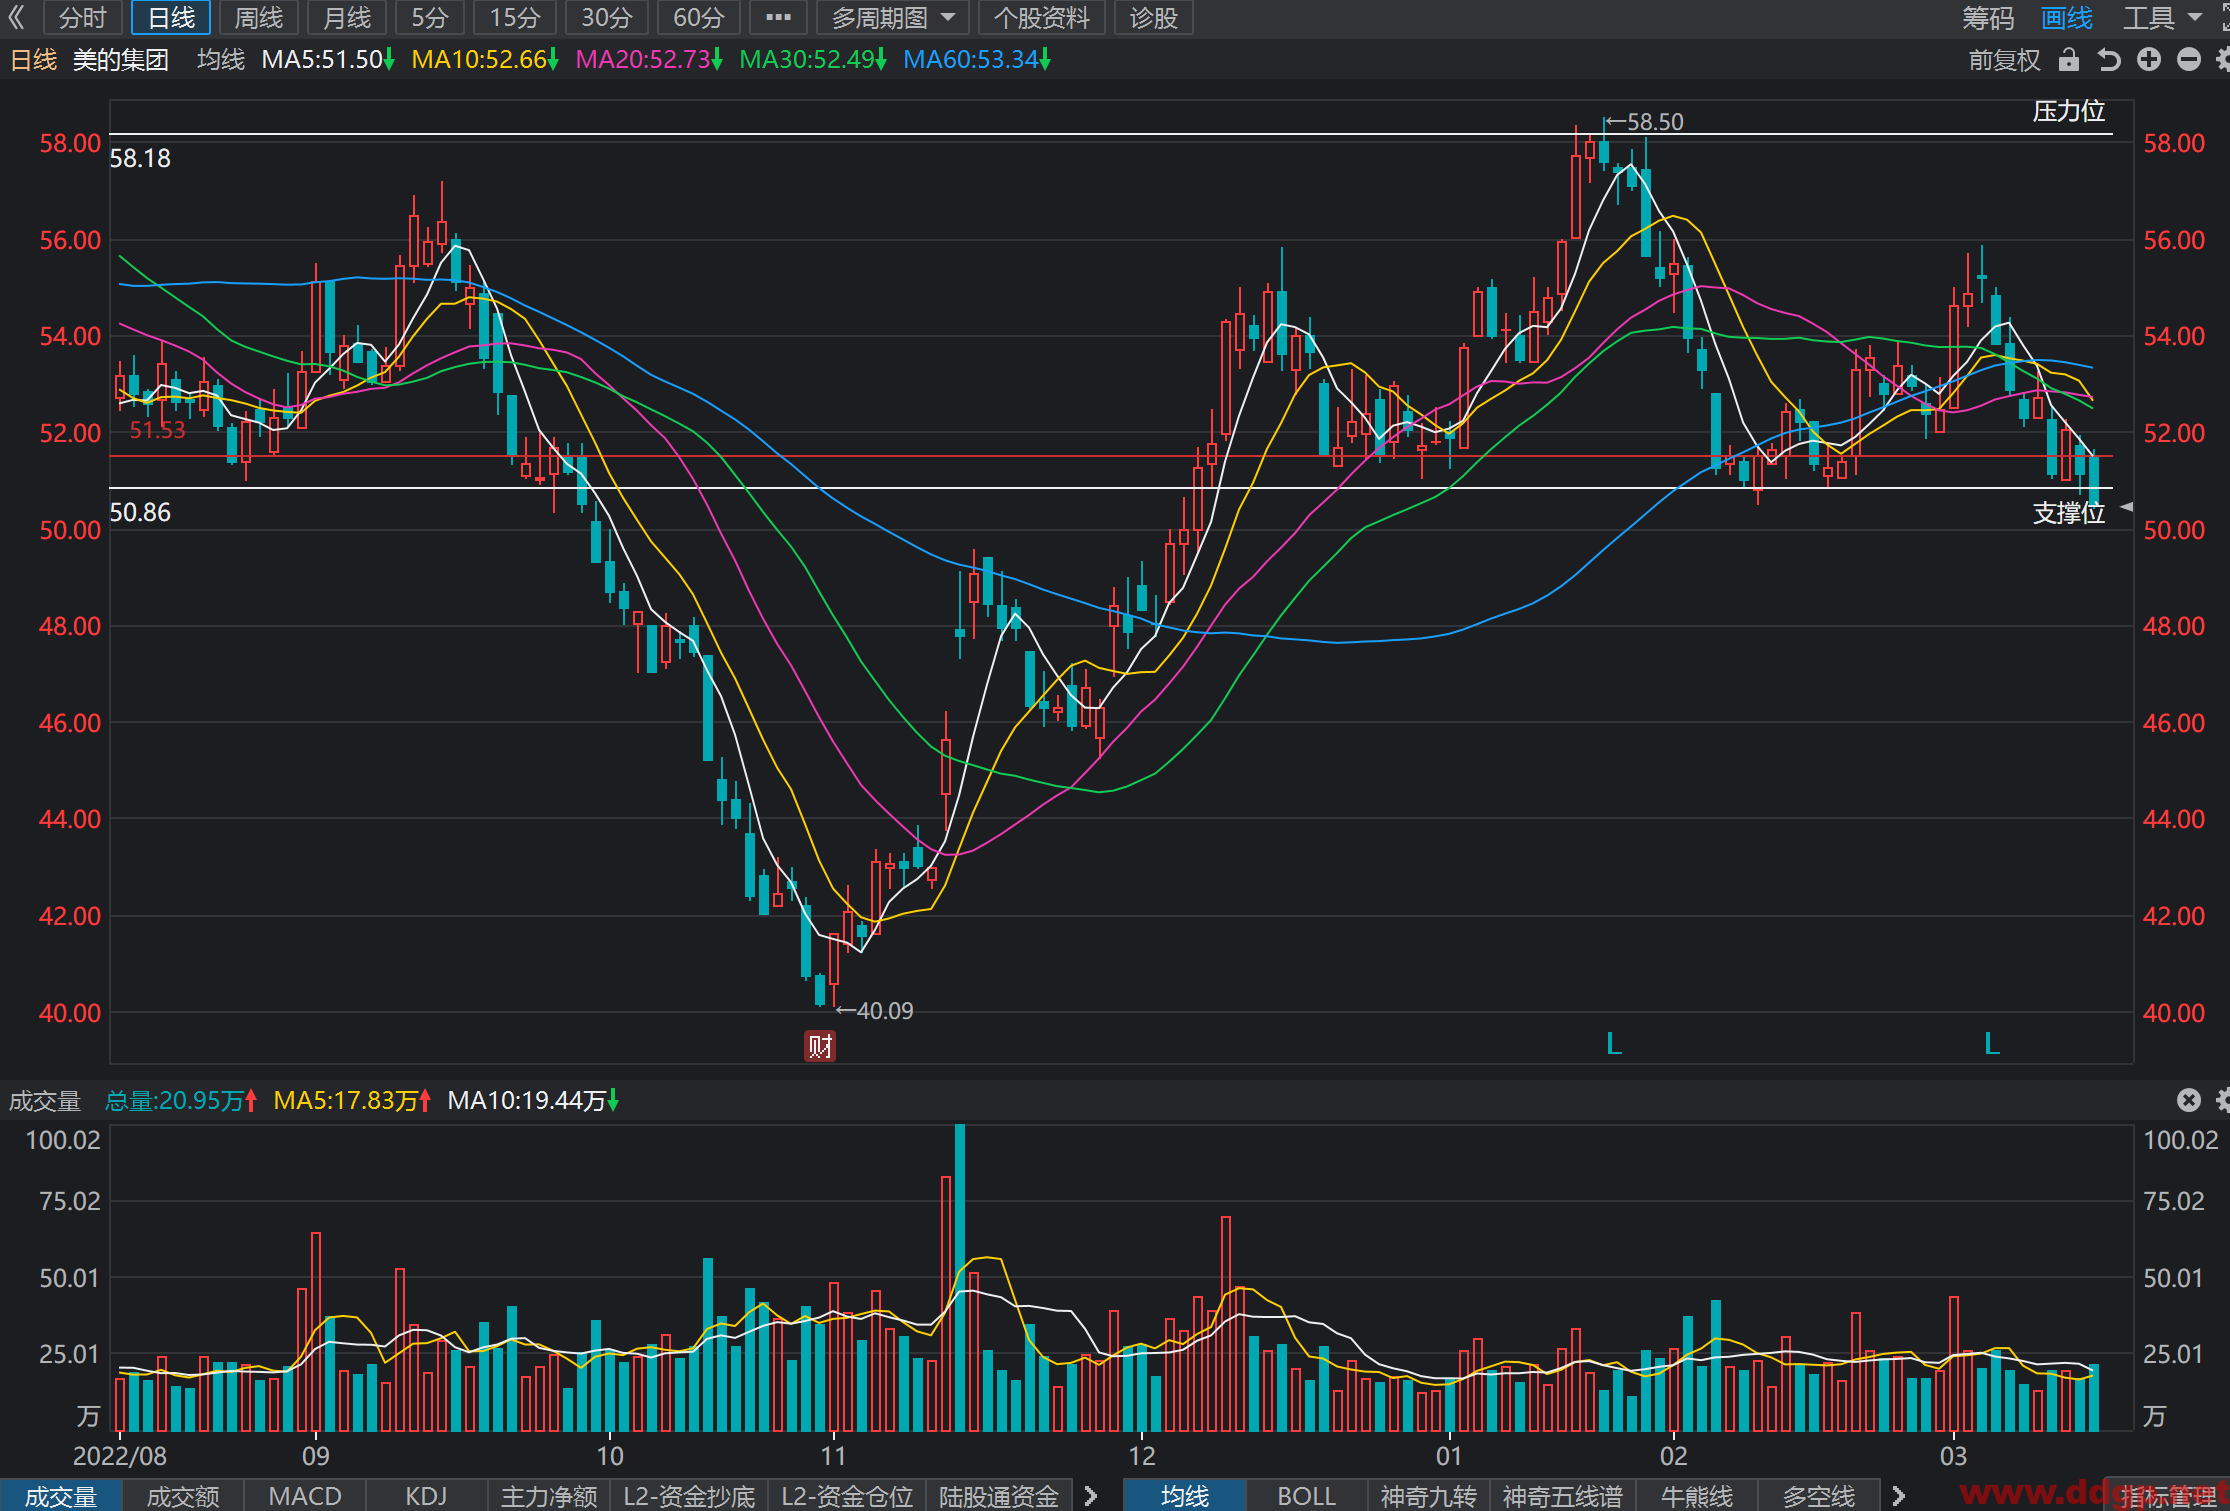Zoom in with the plus icon
Viewport: 2230px width, 1511px height.
[x=2149, y=60]
